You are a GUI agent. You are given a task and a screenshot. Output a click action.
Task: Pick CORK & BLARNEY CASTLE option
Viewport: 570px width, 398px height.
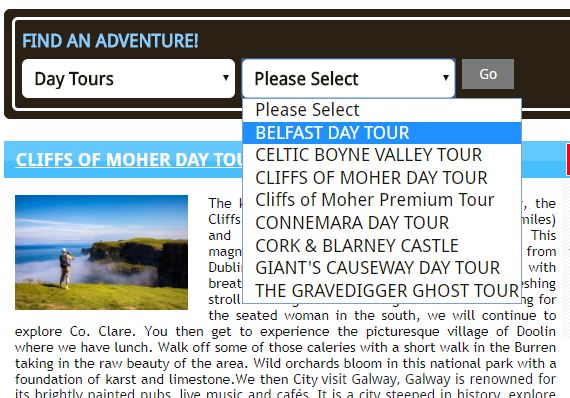pyautogui.click(x=382, y=246)
